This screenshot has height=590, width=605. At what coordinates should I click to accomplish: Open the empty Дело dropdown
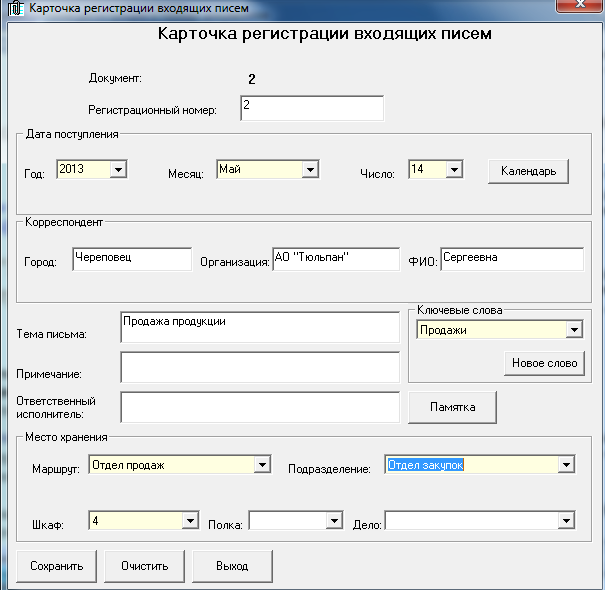coord(566,521)
